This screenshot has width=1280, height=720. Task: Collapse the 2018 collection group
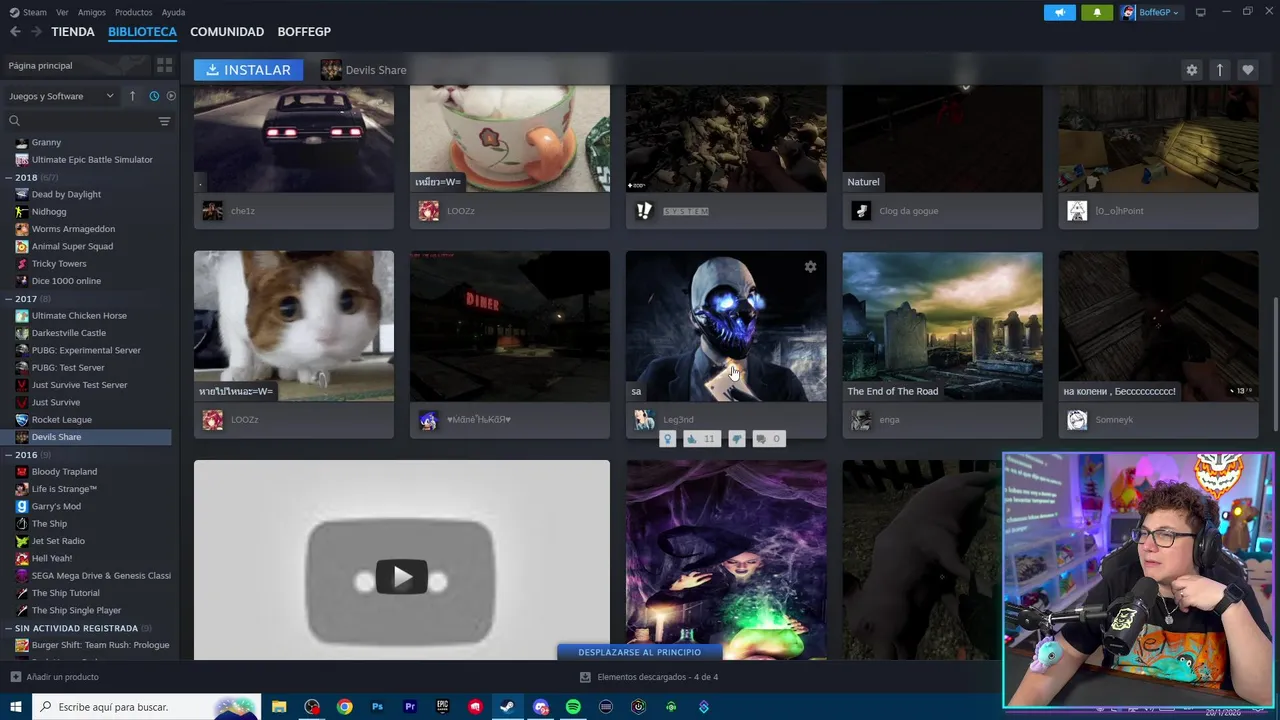point(10,177)
